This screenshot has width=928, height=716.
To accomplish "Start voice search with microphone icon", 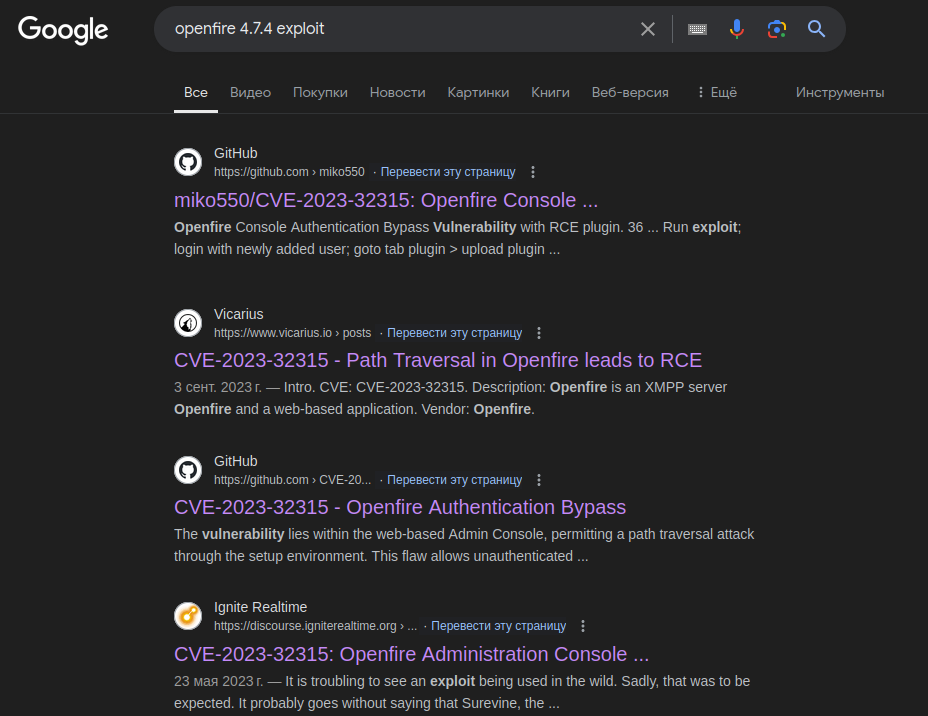I will 736,29.
